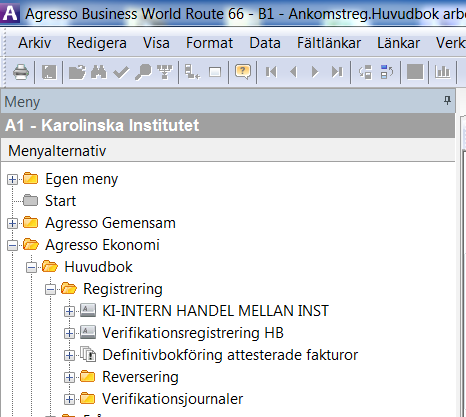Viewport: 466px width, 417px height.
Task: Open Verifikationsregistrering HB
Action: pos(193,333)
